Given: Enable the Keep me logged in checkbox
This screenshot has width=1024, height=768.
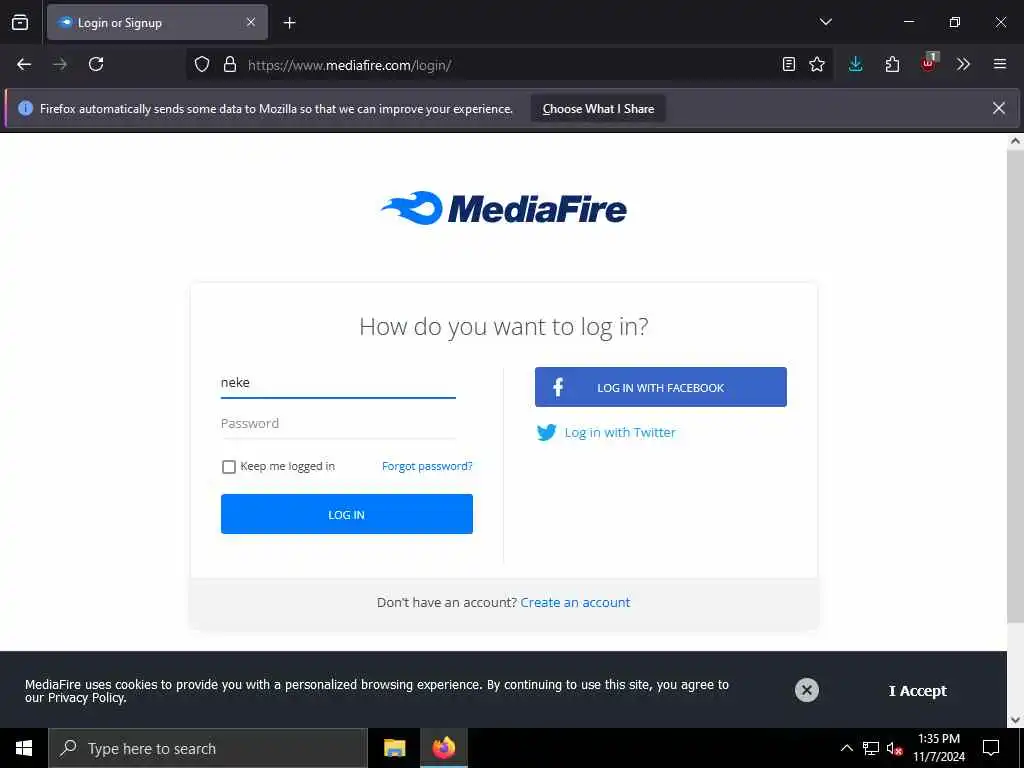Looking at the screenshot, I should tap(229, 466).
